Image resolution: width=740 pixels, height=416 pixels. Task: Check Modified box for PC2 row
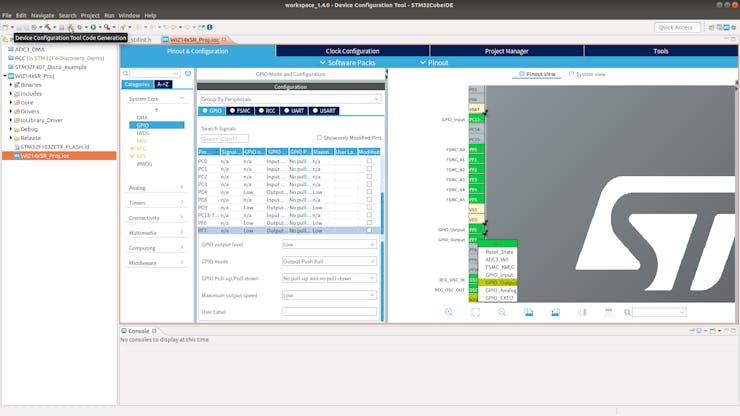pos(369,177)
